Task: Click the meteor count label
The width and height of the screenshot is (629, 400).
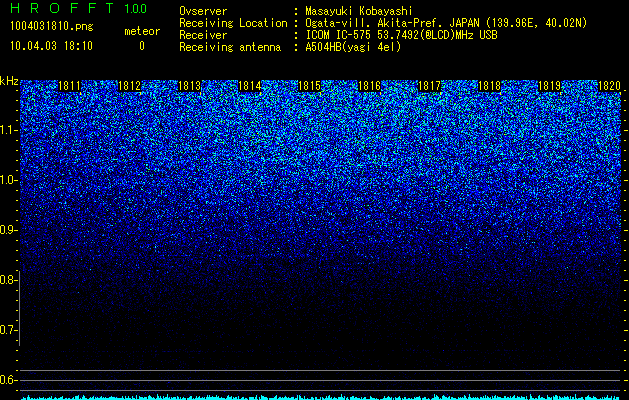Action: (142, 31)
